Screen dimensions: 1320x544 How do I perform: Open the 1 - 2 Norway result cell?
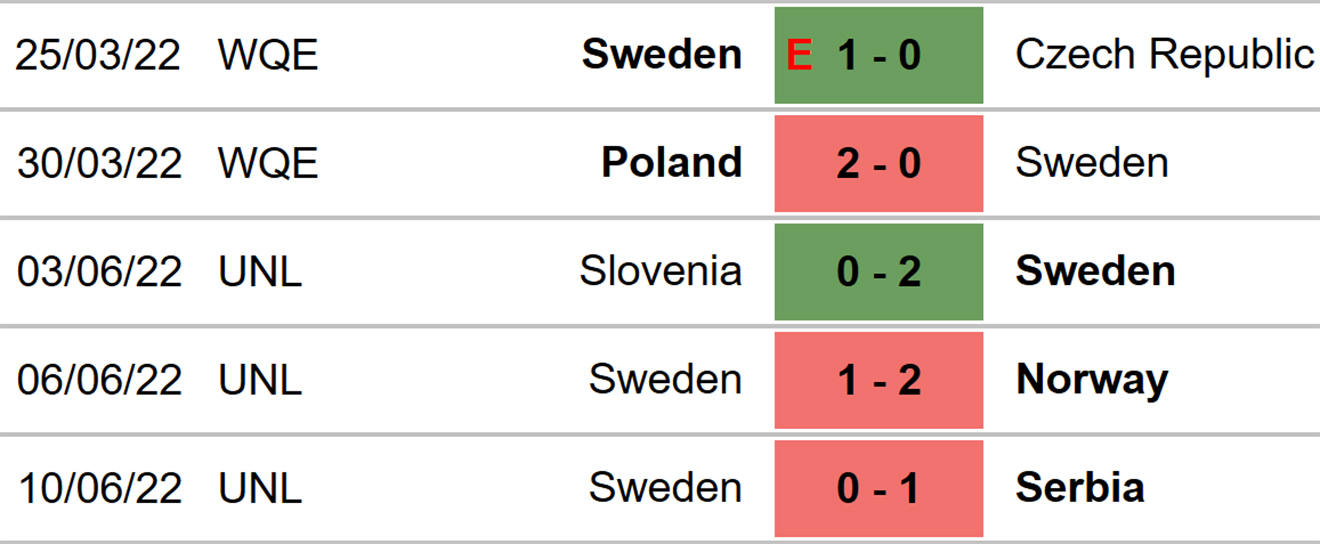coord(878,380)
